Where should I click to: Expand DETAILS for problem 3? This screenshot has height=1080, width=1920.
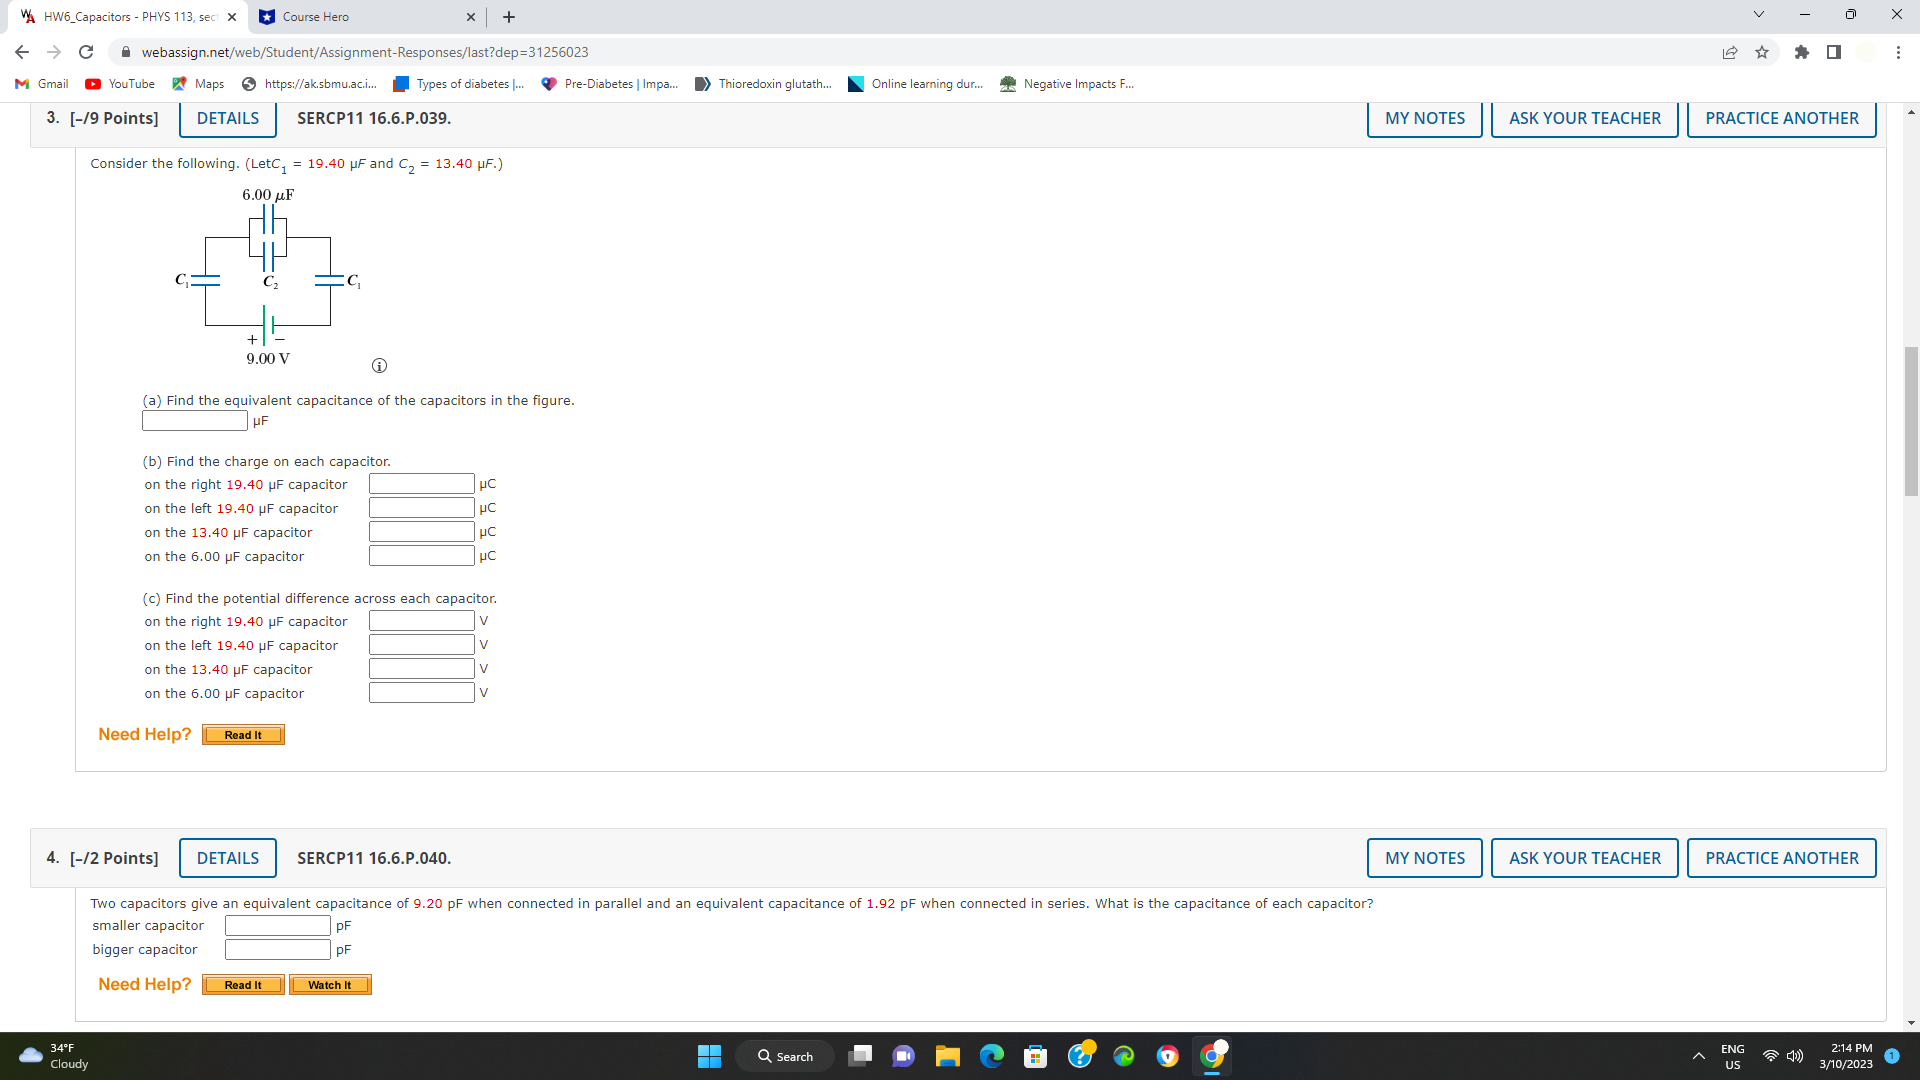(227, 118)
